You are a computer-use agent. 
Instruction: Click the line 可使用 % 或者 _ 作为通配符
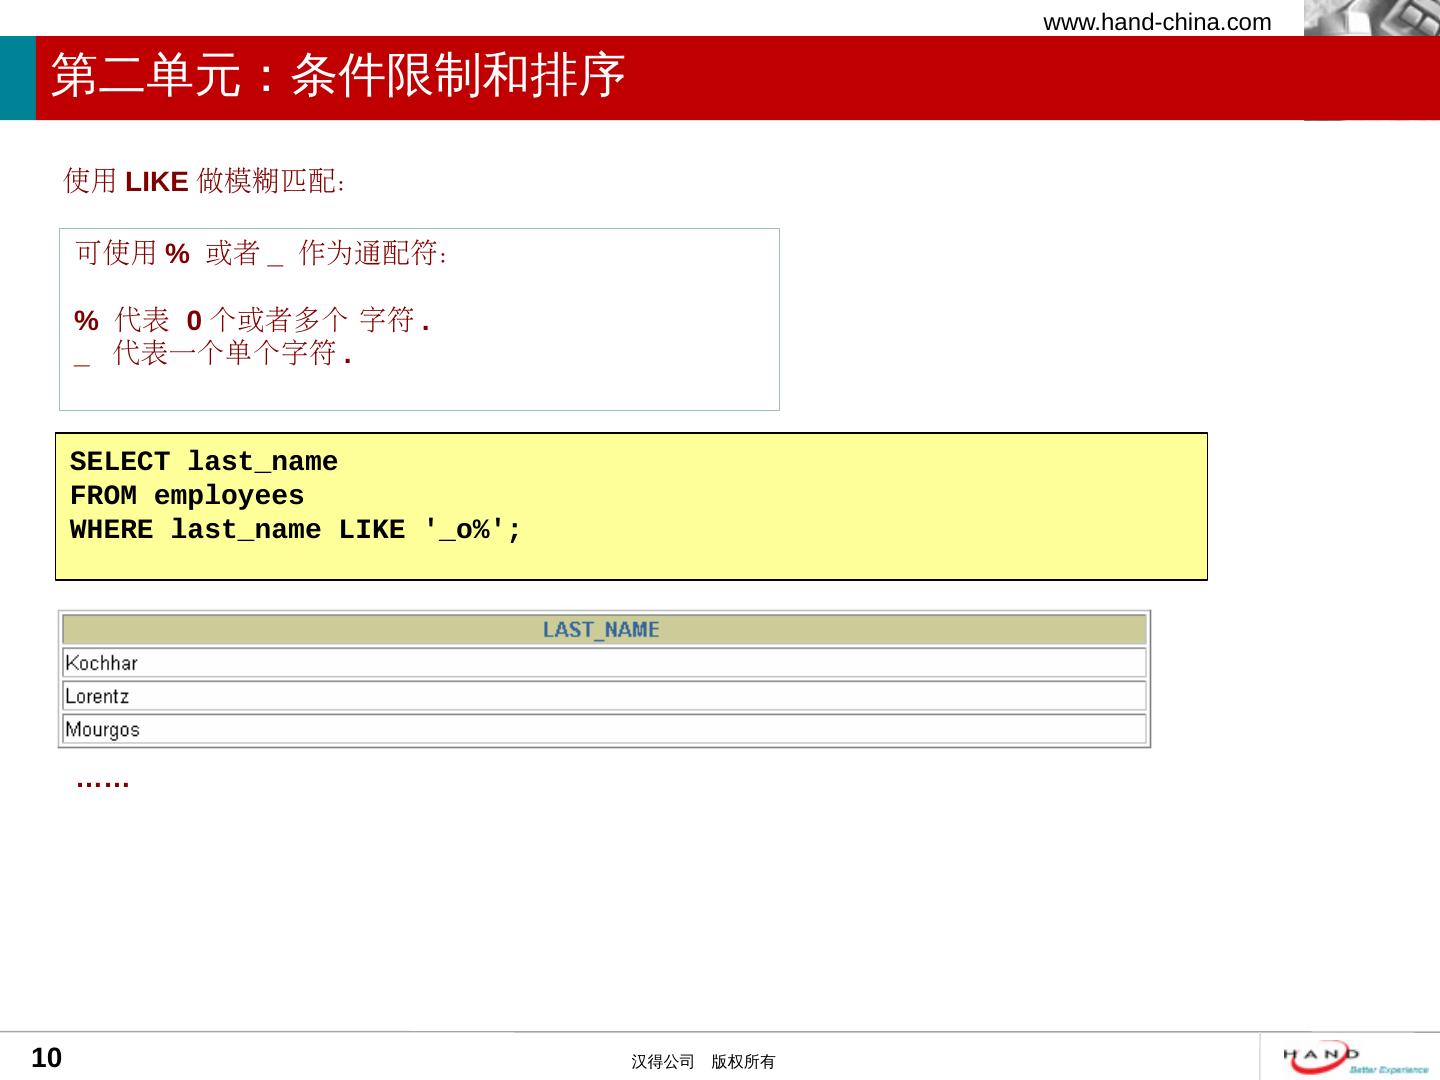click(262, 254)
